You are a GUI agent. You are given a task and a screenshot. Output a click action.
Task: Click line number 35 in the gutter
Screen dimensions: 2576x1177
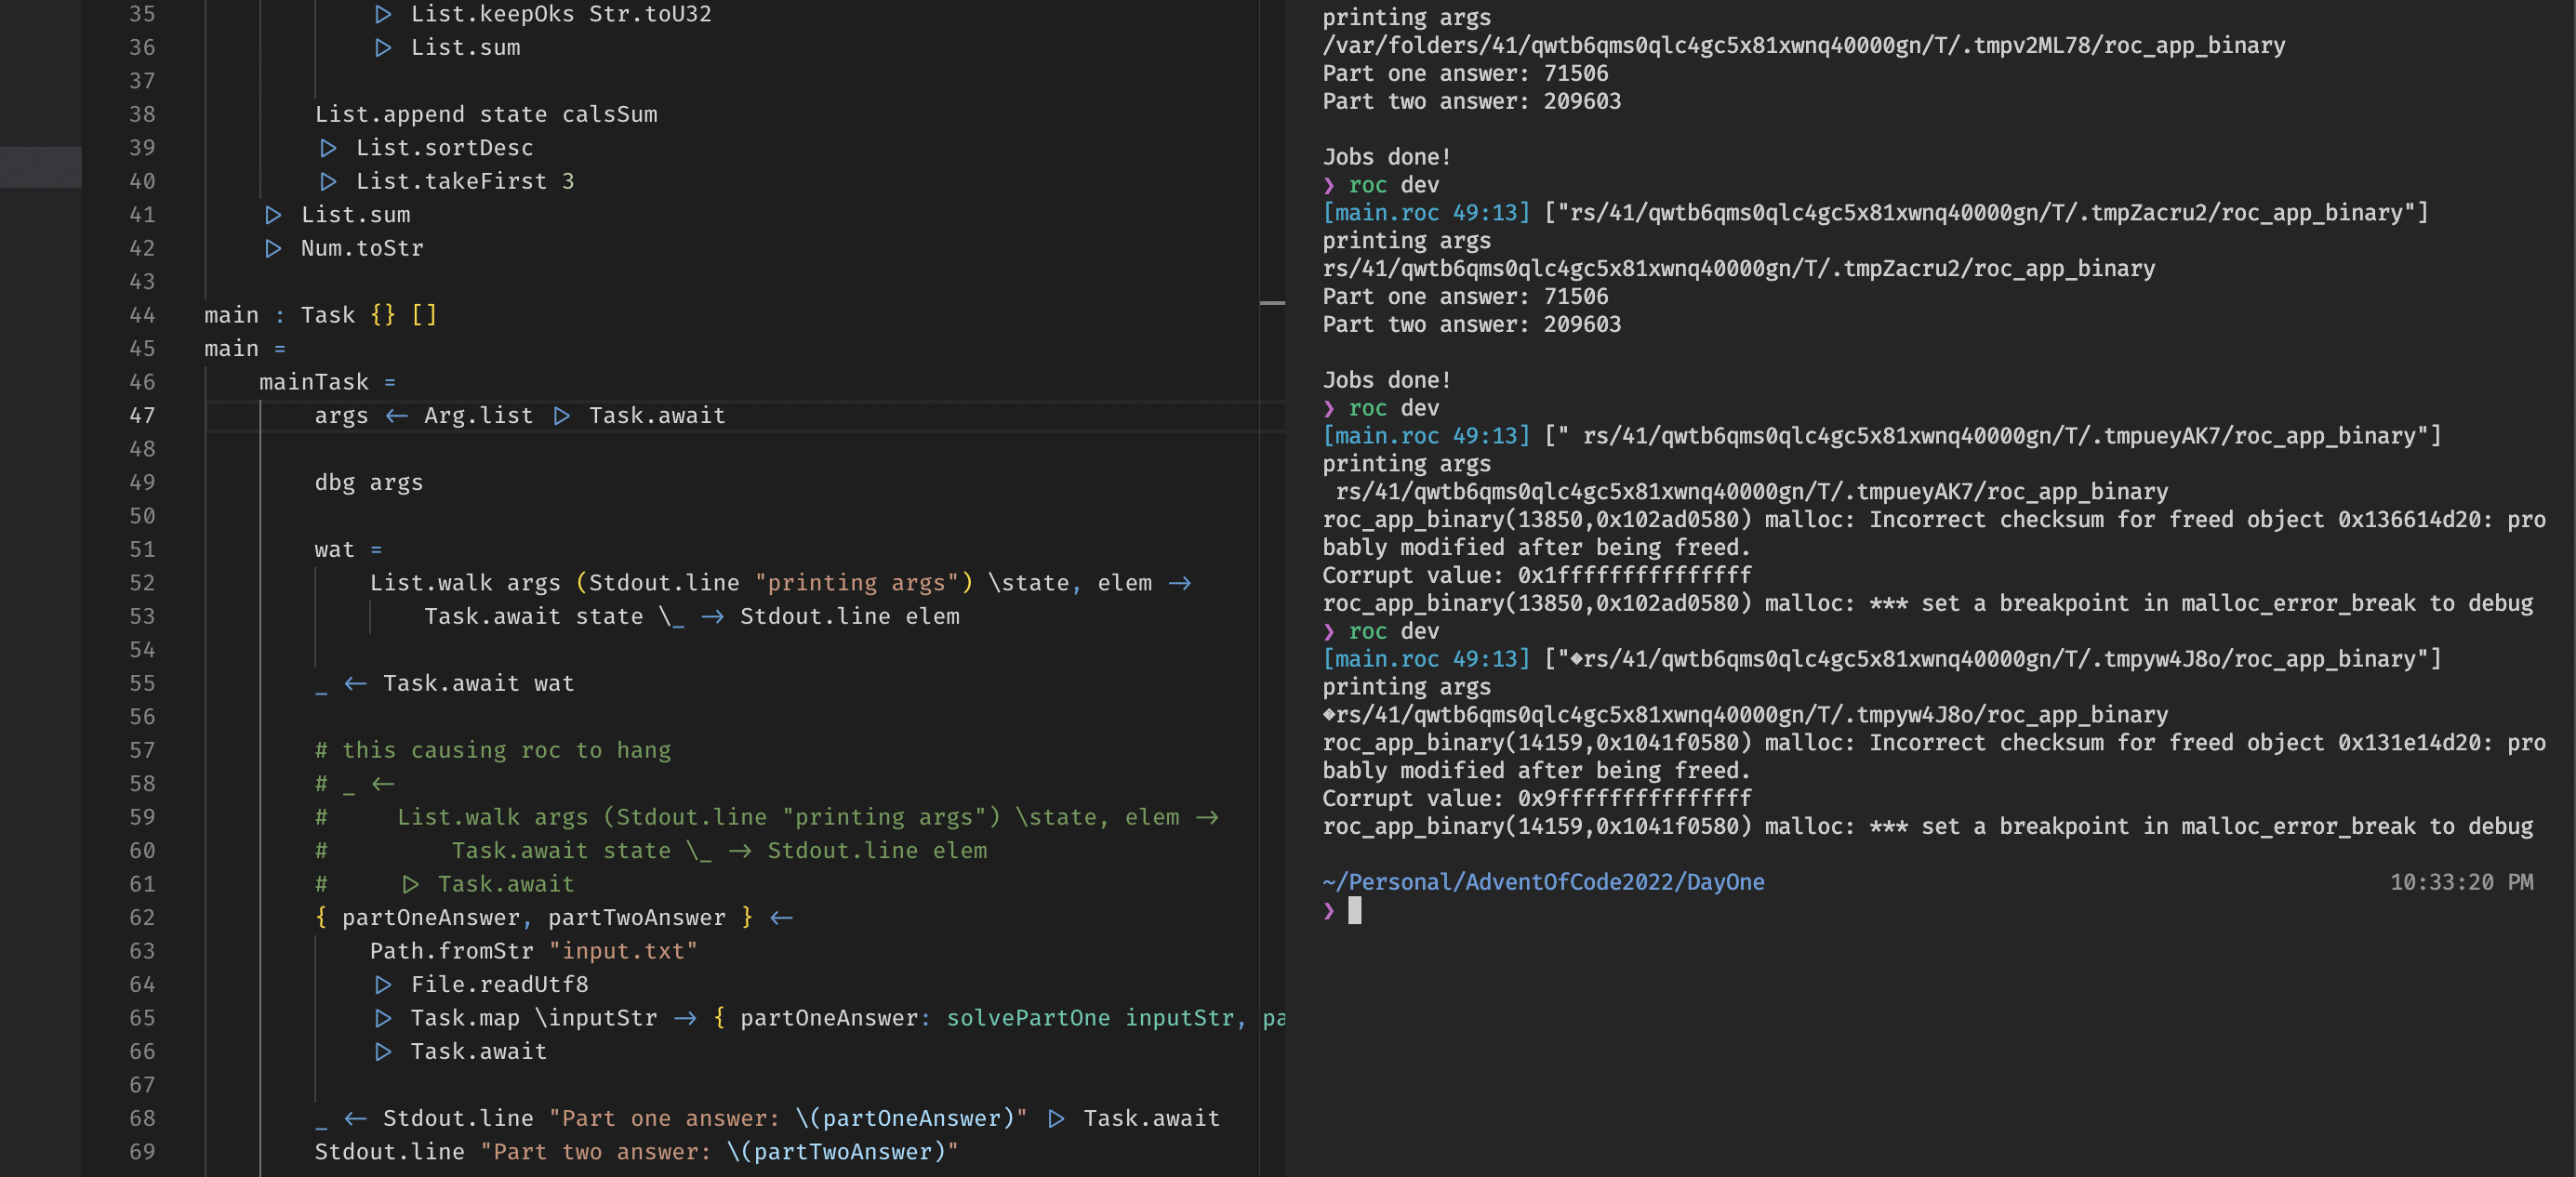pos(142,14)
